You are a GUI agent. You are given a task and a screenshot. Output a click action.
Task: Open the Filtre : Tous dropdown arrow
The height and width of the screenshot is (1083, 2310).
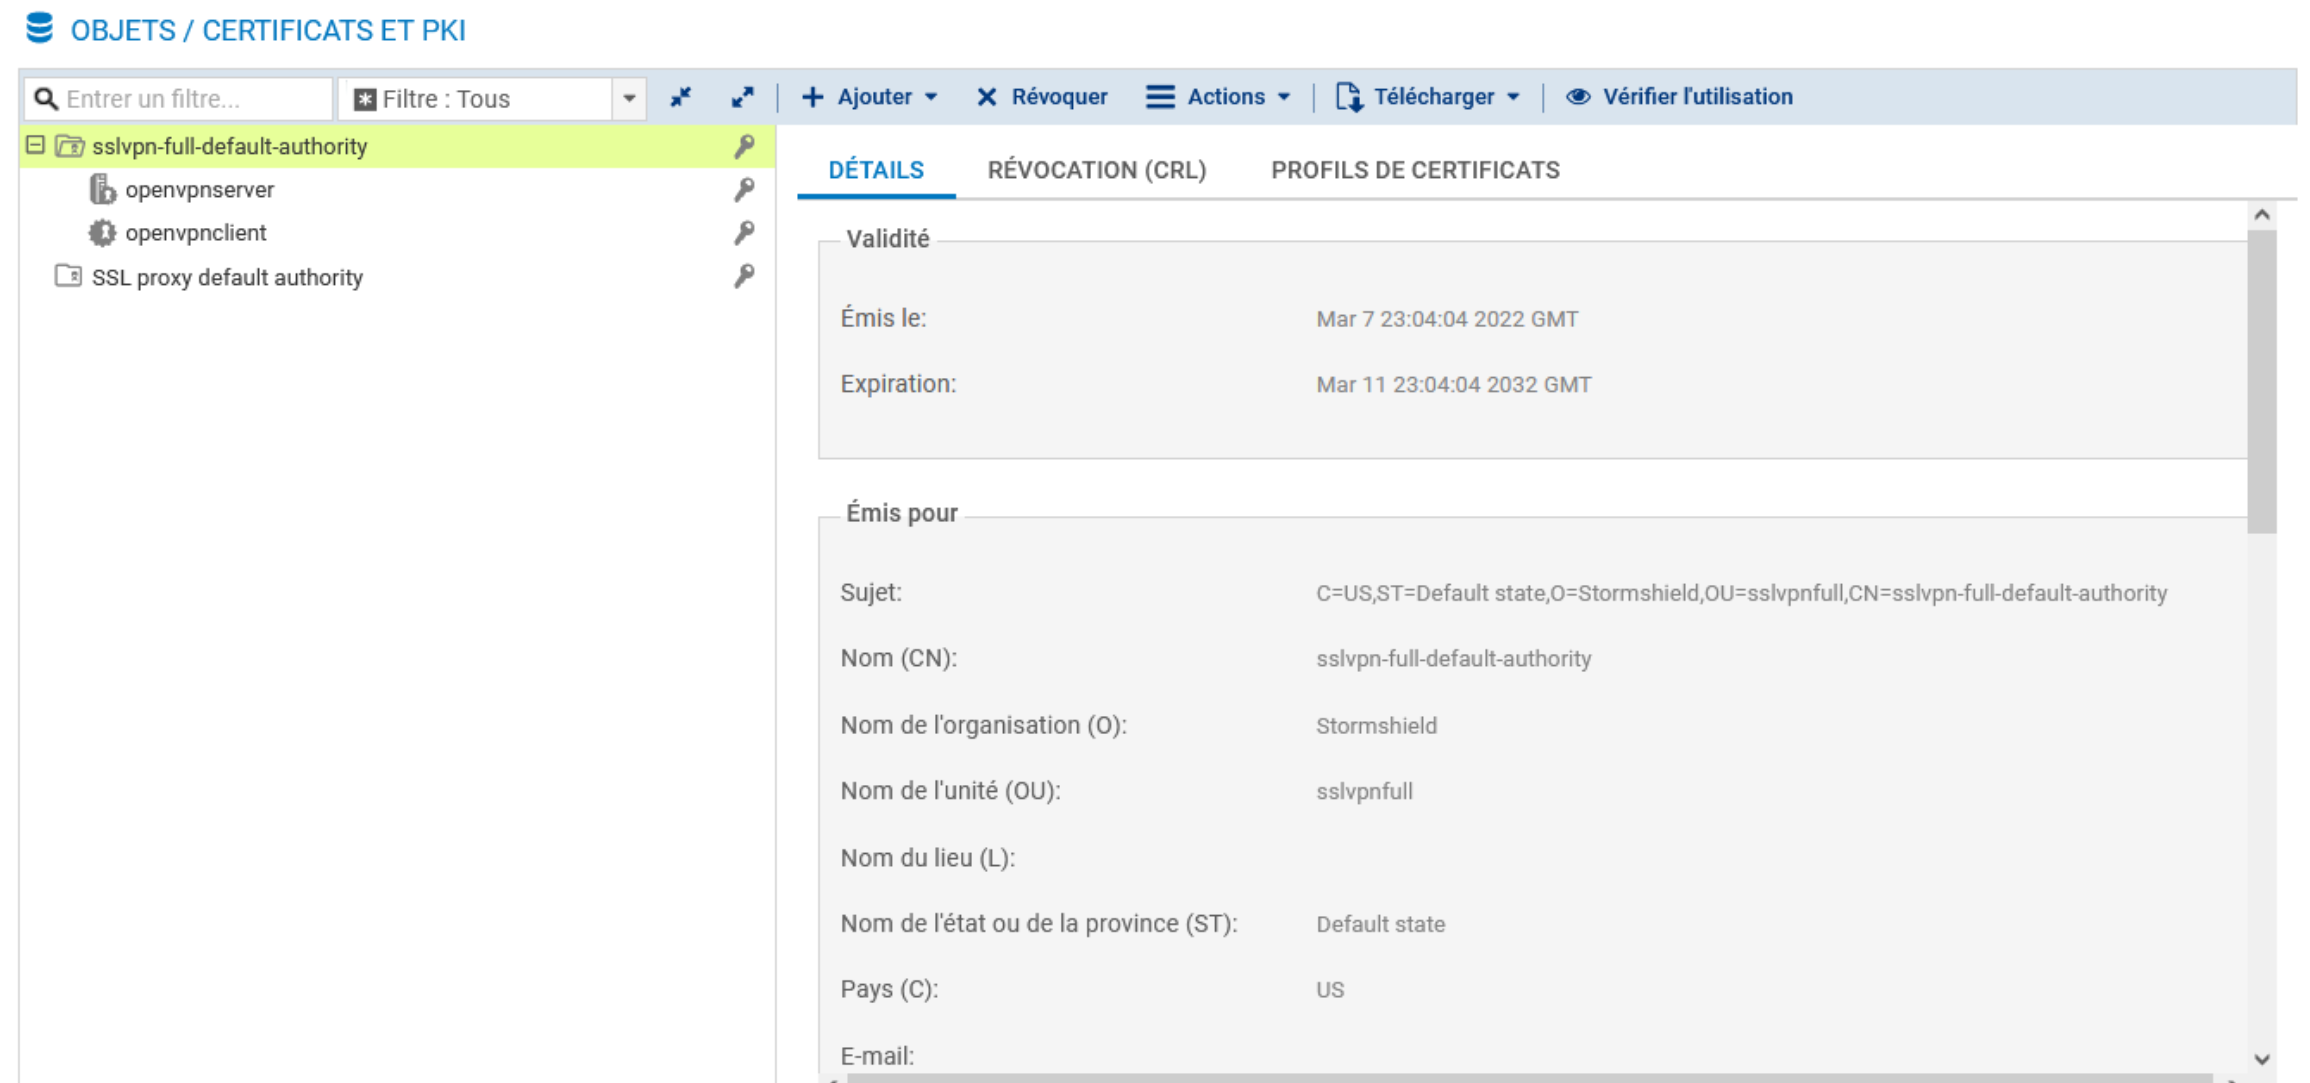tap(629, 99)
